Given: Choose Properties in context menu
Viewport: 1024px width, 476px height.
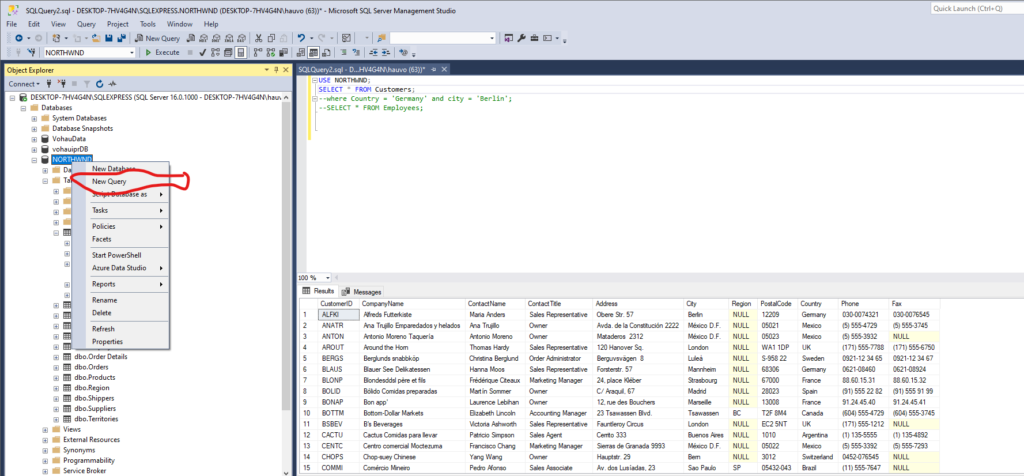Looking at the screenshot, I should tap(121, 341).
